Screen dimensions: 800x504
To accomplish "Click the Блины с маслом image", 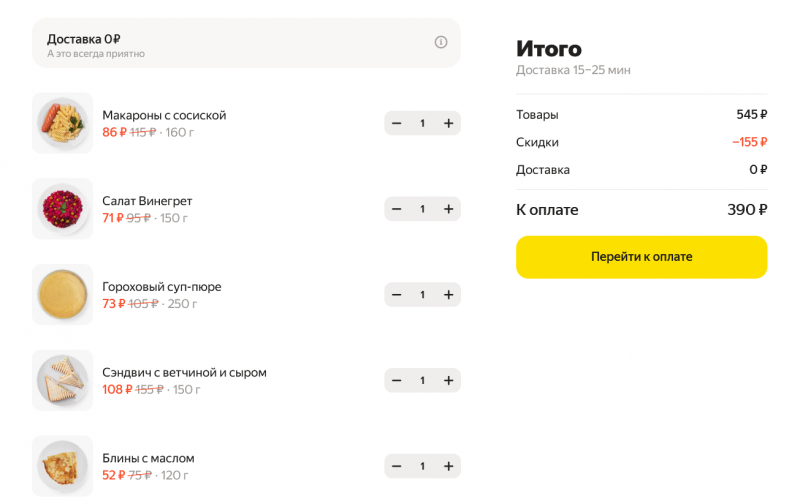I will [x=63, y=466].
